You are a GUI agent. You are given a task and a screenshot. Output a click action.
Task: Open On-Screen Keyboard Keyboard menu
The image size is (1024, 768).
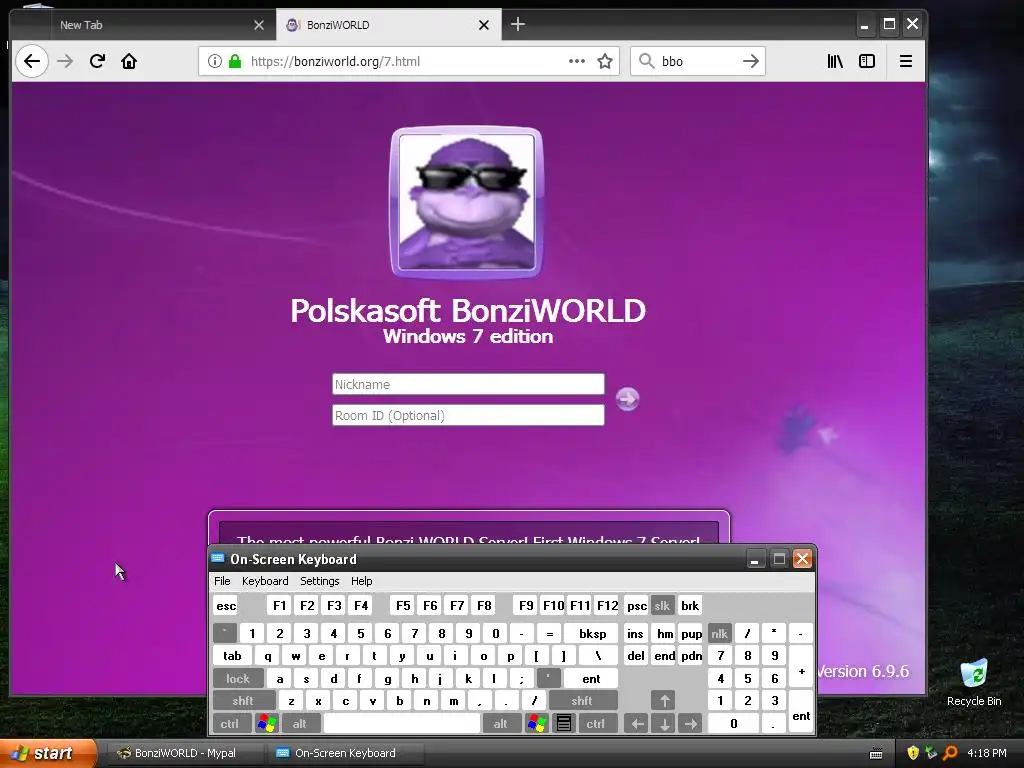pyautogui.click(x=264, y=581)
